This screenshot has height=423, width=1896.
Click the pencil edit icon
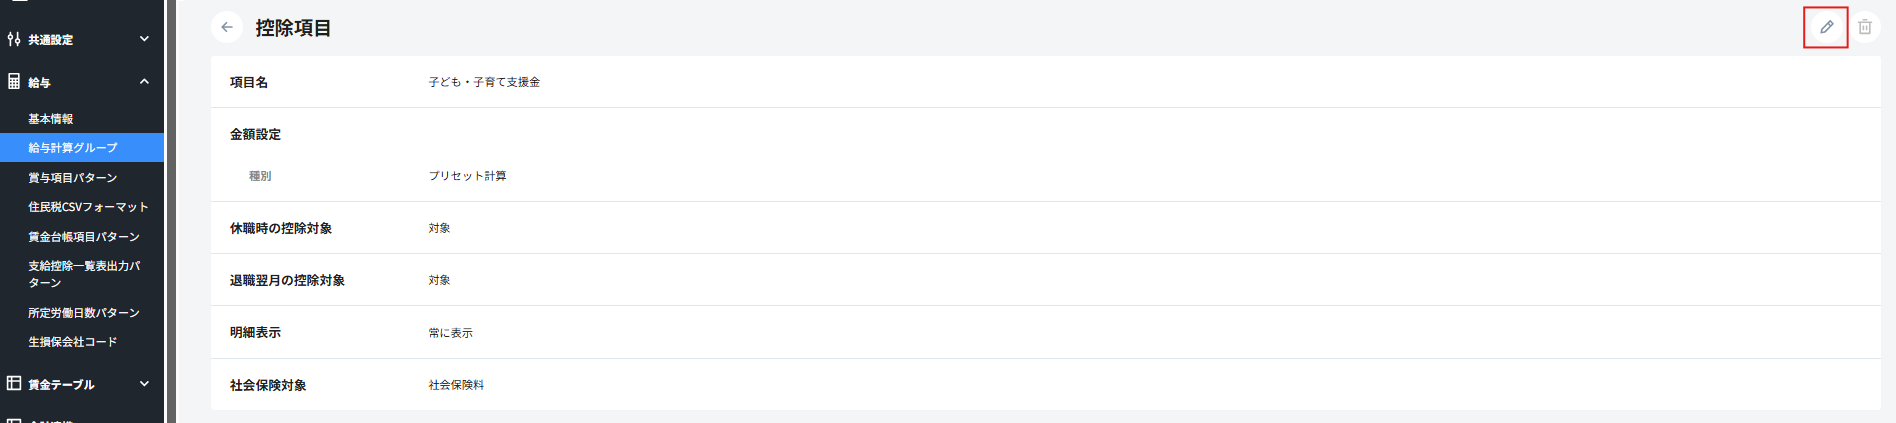pos(1826,27)
